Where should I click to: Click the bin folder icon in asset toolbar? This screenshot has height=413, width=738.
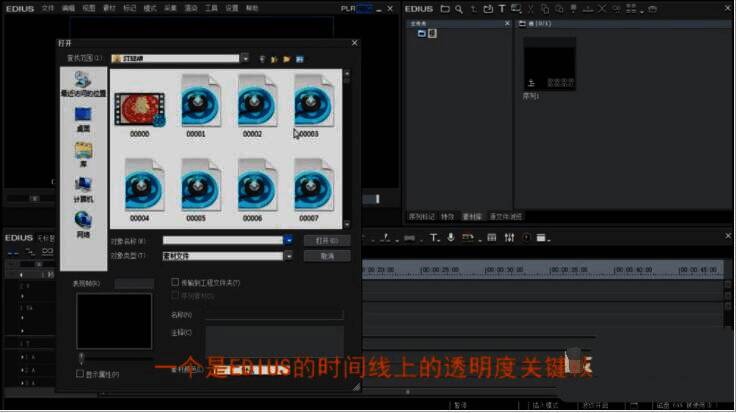[x=444, y=9]
